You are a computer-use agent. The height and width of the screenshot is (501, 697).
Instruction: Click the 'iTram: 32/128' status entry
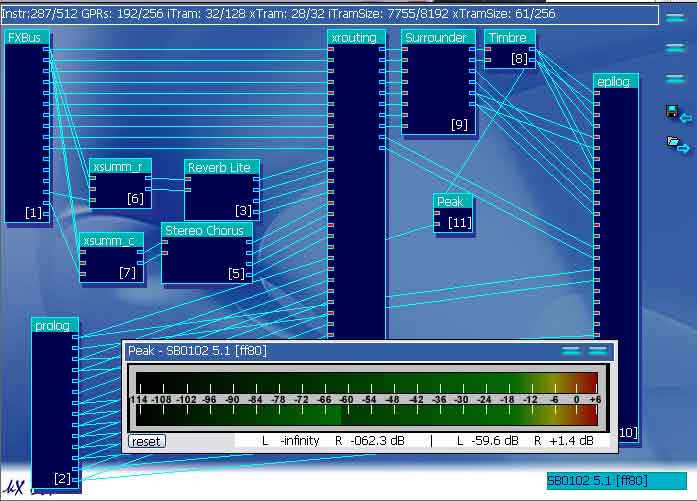click(x=207, y=14)
